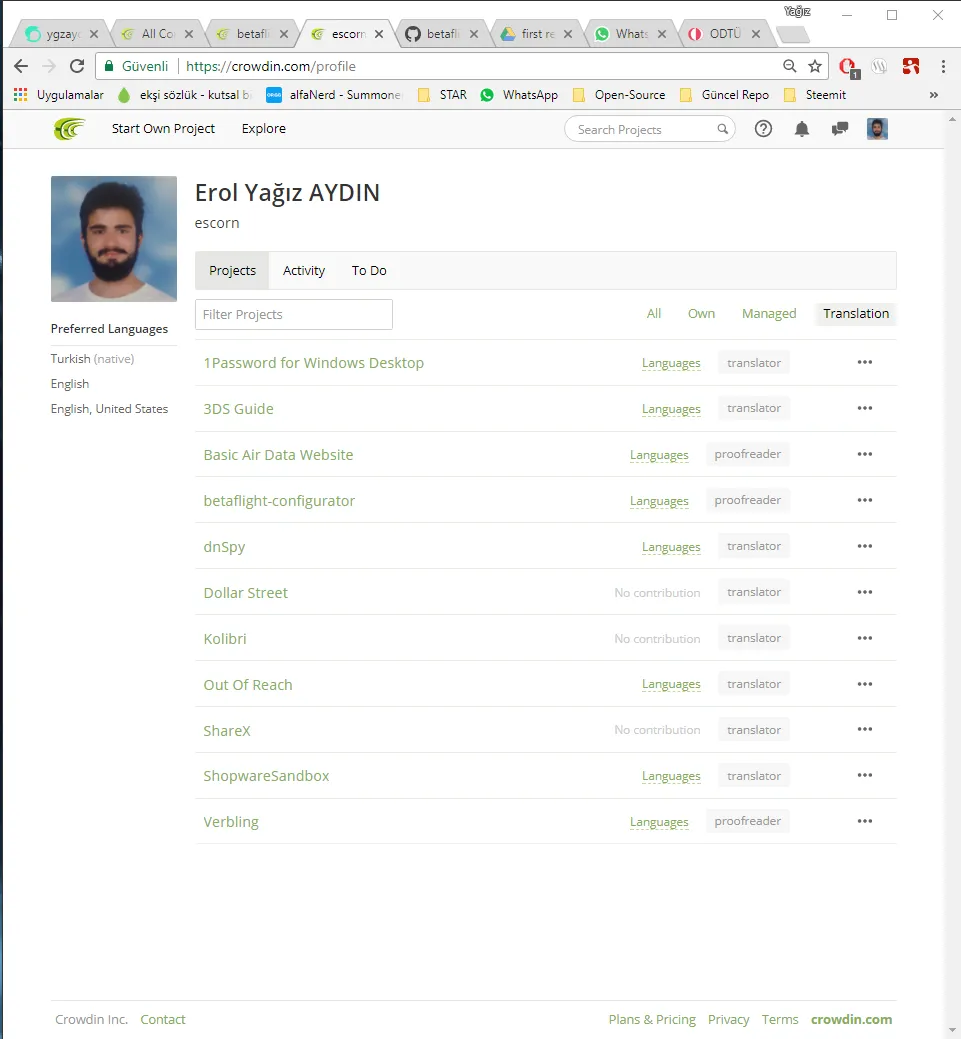Open the WhatsApp bookmark
Screen dimensions: 961x1039
tap(520, 95)
